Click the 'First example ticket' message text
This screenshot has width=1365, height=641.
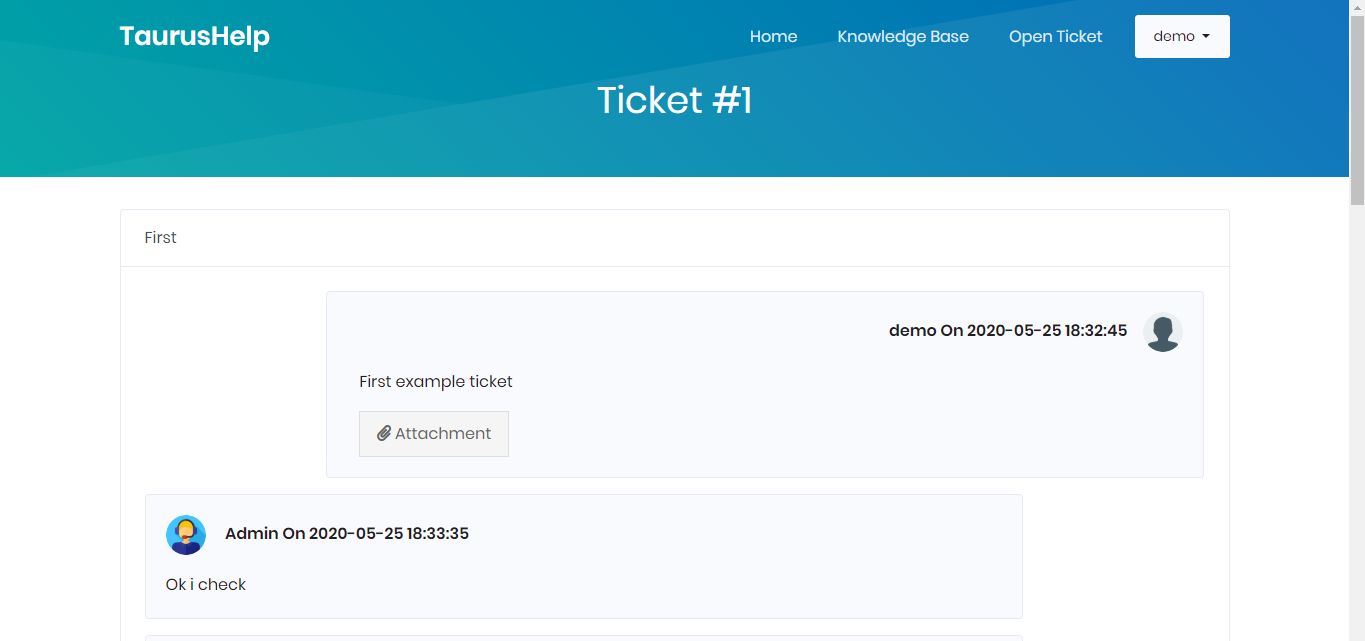click(x=435, y=382)
